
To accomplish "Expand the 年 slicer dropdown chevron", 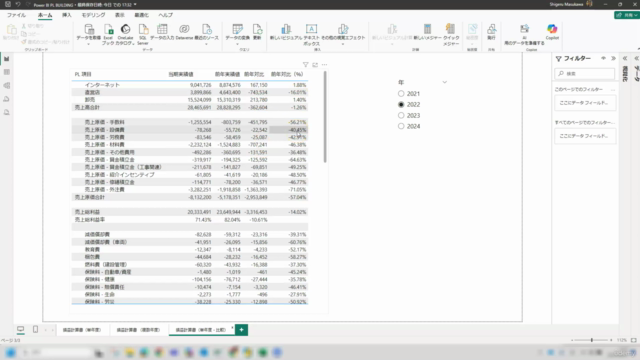I will point(444,82).
